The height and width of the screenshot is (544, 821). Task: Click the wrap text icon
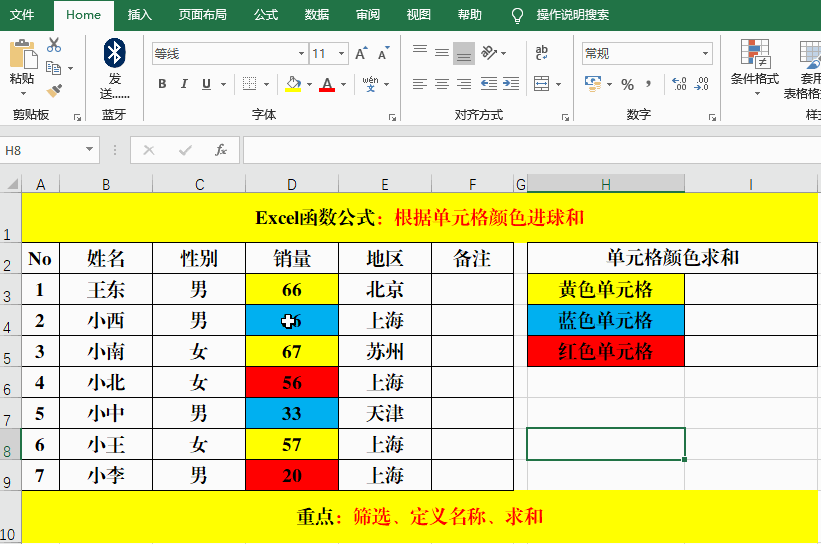(541, 53)
